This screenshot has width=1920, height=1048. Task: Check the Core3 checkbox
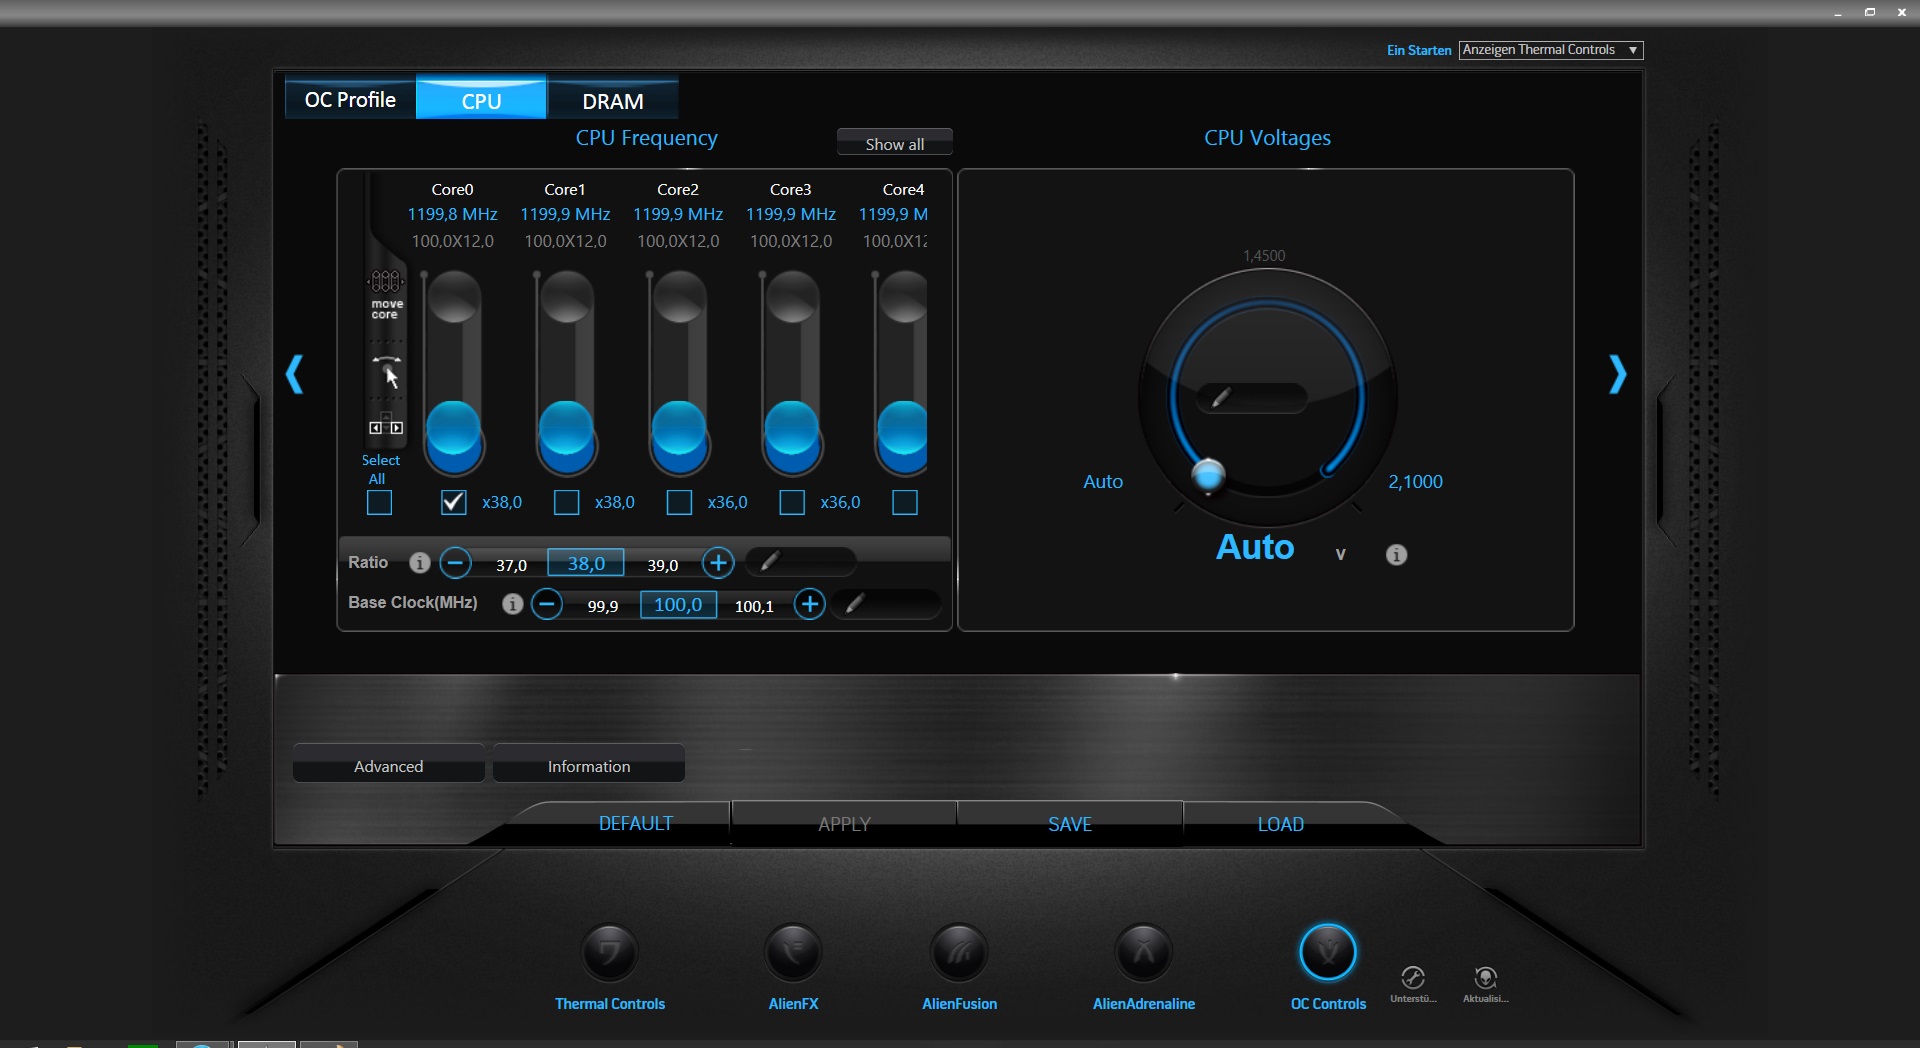pyautogui.click(x=792, y=502)
